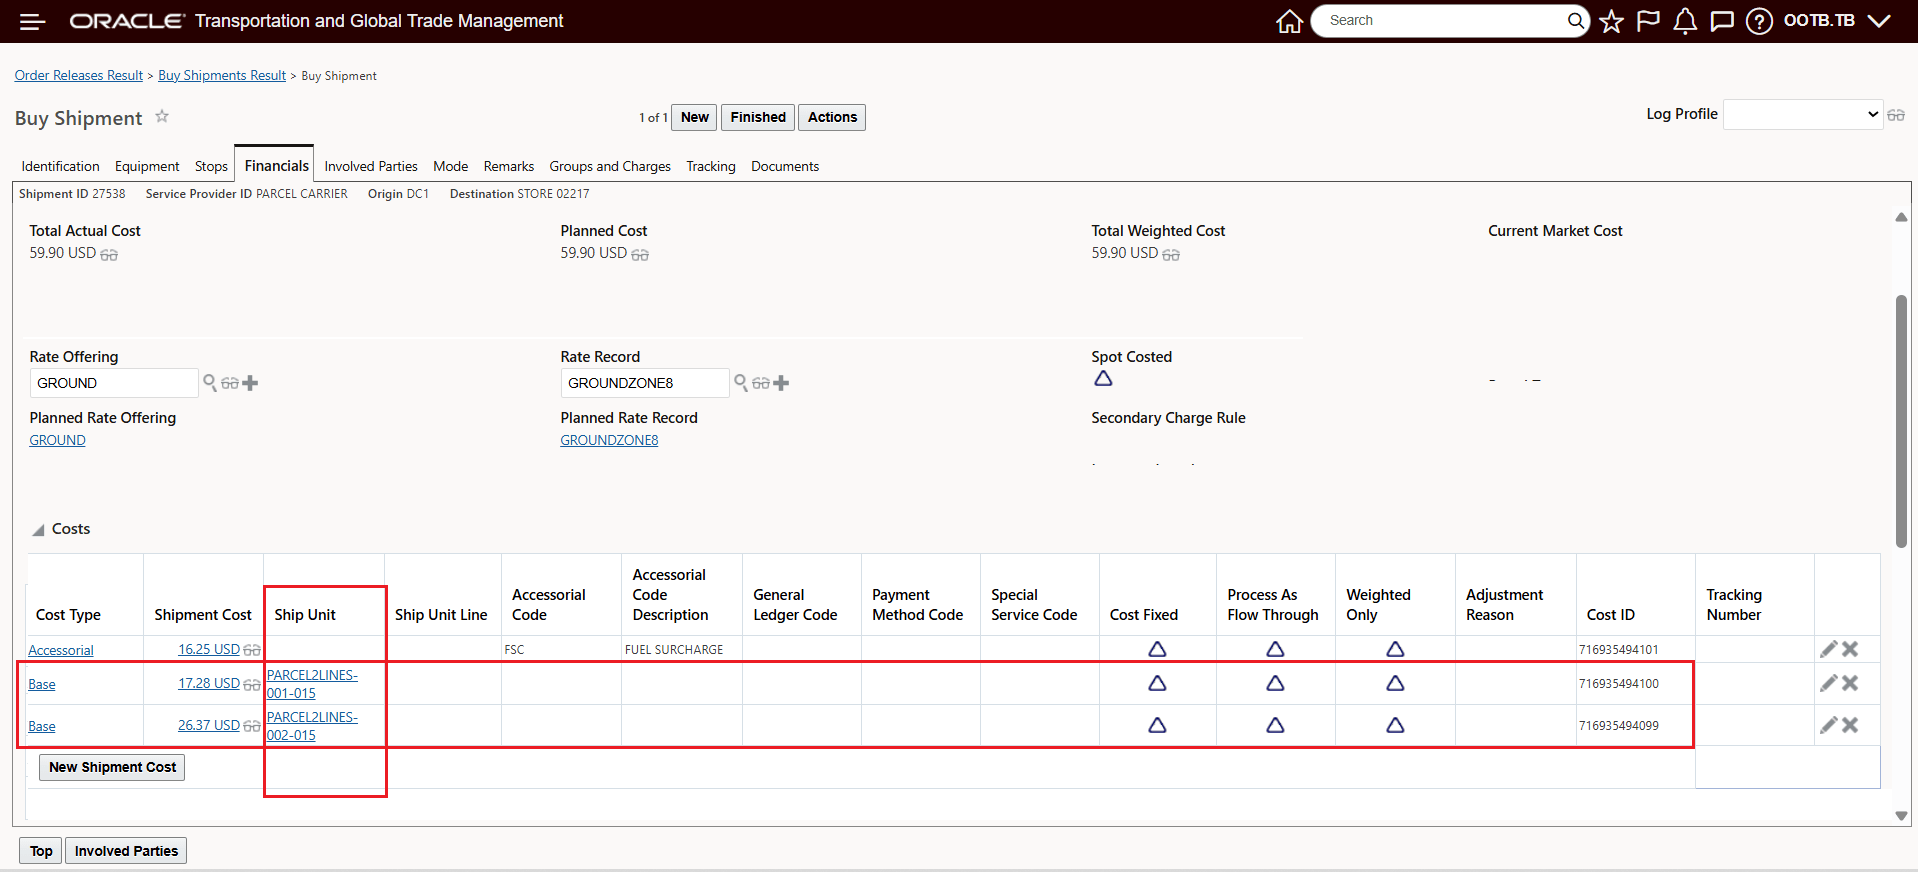This screenshot has height=872, width=1918.
Task: Click the Finished button
Action: point(758,117)
